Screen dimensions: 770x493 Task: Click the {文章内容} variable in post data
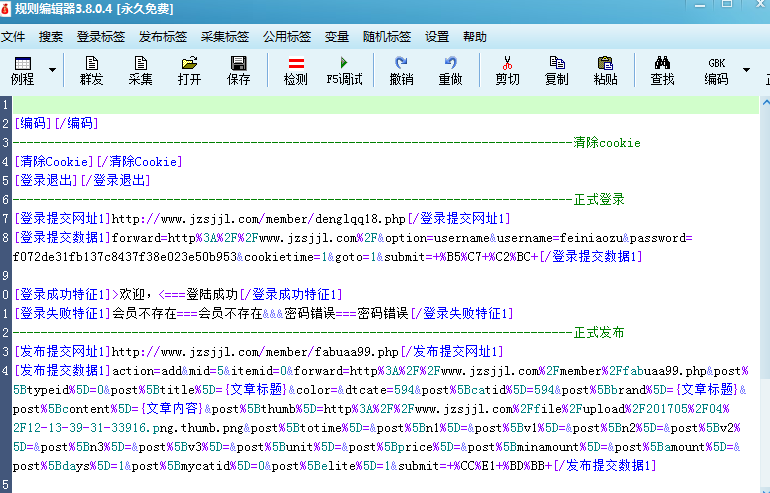point(172,409)
